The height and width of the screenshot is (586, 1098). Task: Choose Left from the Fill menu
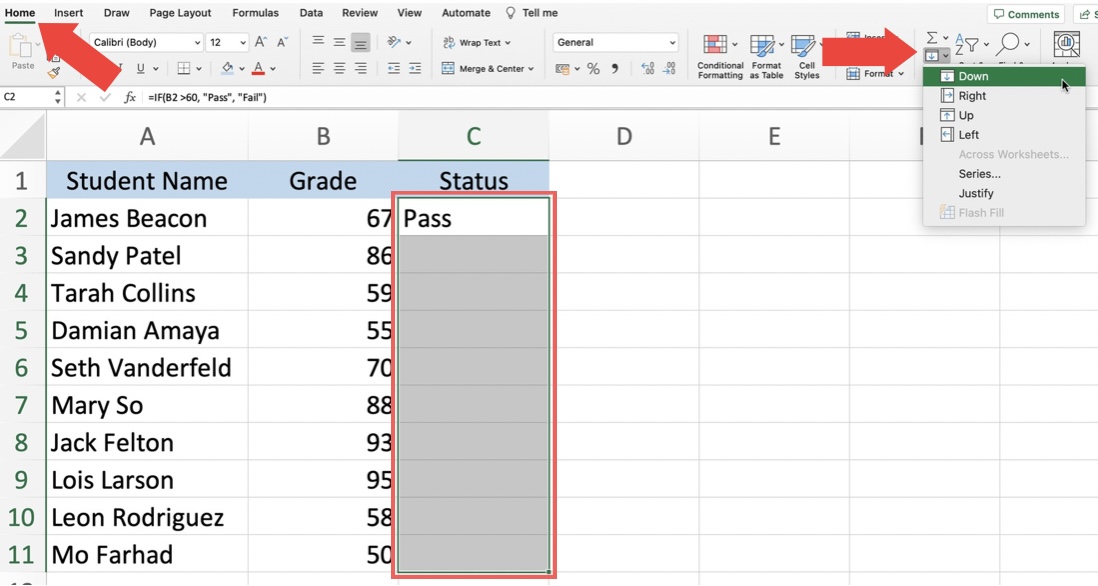tap(1003, 135)
